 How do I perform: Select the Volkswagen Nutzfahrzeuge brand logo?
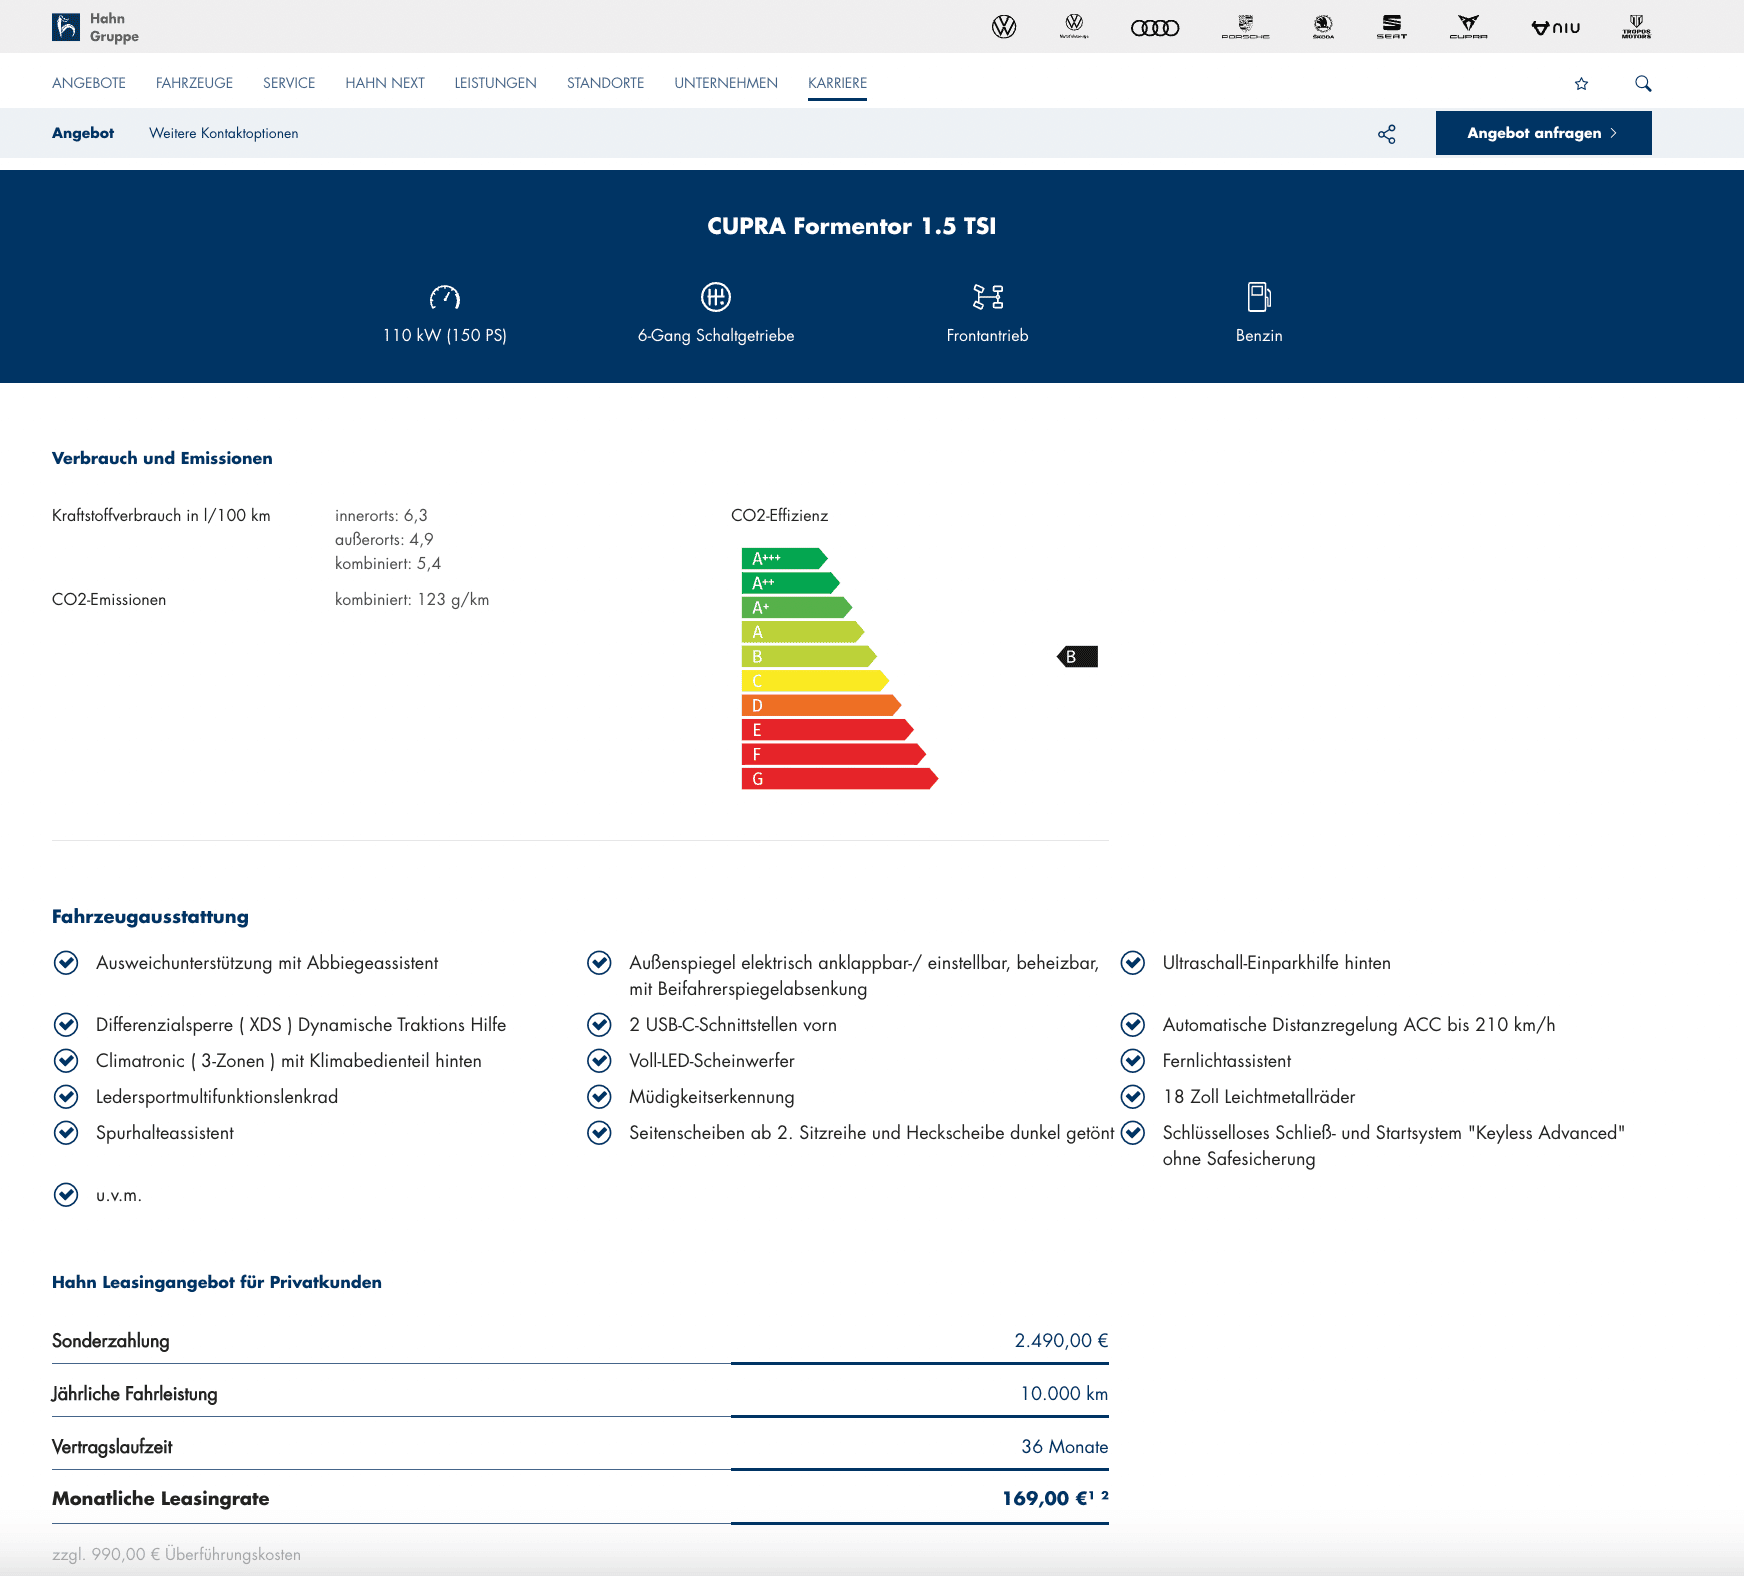(1074, 27)
